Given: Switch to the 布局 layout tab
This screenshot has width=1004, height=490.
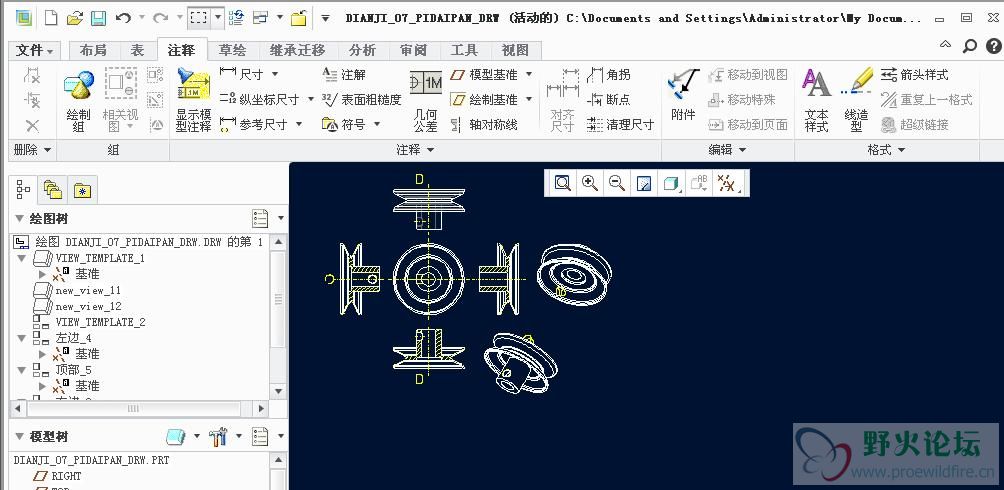Looking at the screenshot, I should (x=93, y=50).
